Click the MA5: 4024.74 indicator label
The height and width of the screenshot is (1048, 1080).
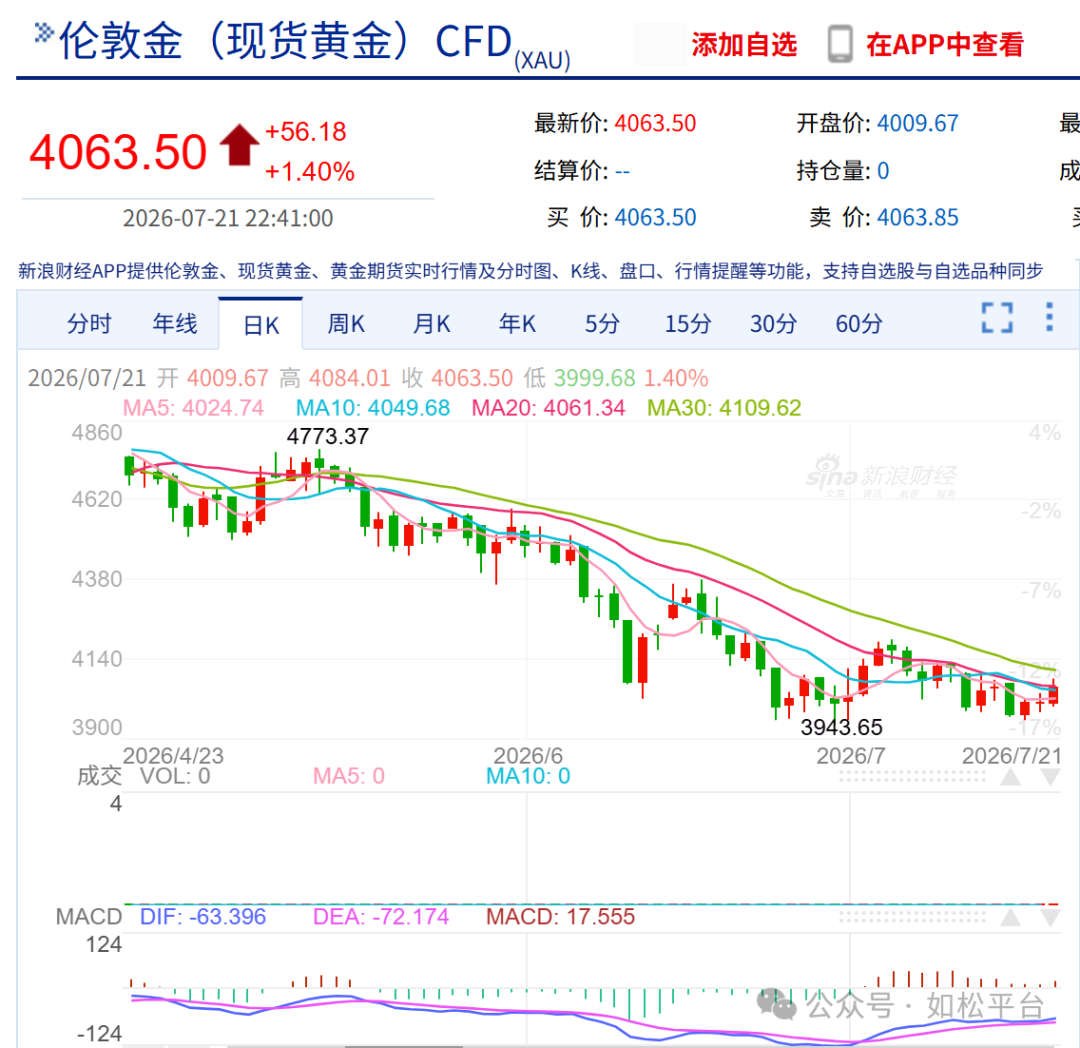pos(194,408)
